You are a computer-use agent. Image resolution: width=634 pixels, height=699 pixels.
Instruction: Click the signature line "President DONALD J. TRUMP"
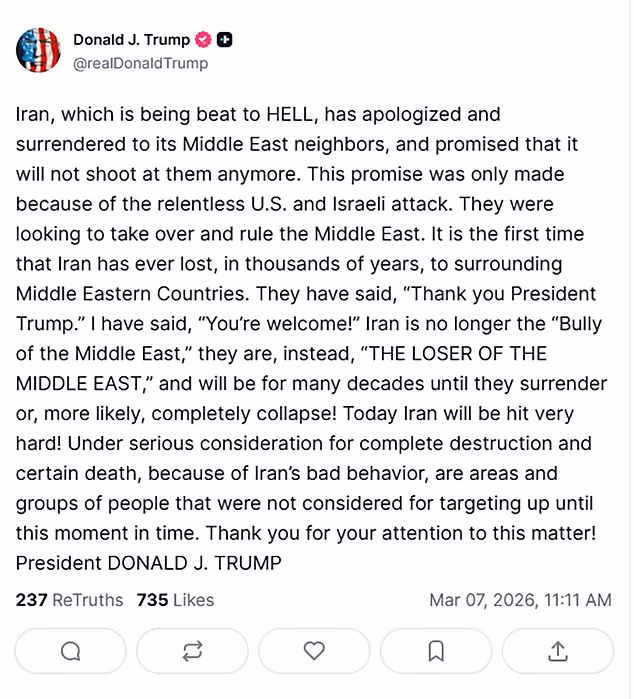click(148, 563)
